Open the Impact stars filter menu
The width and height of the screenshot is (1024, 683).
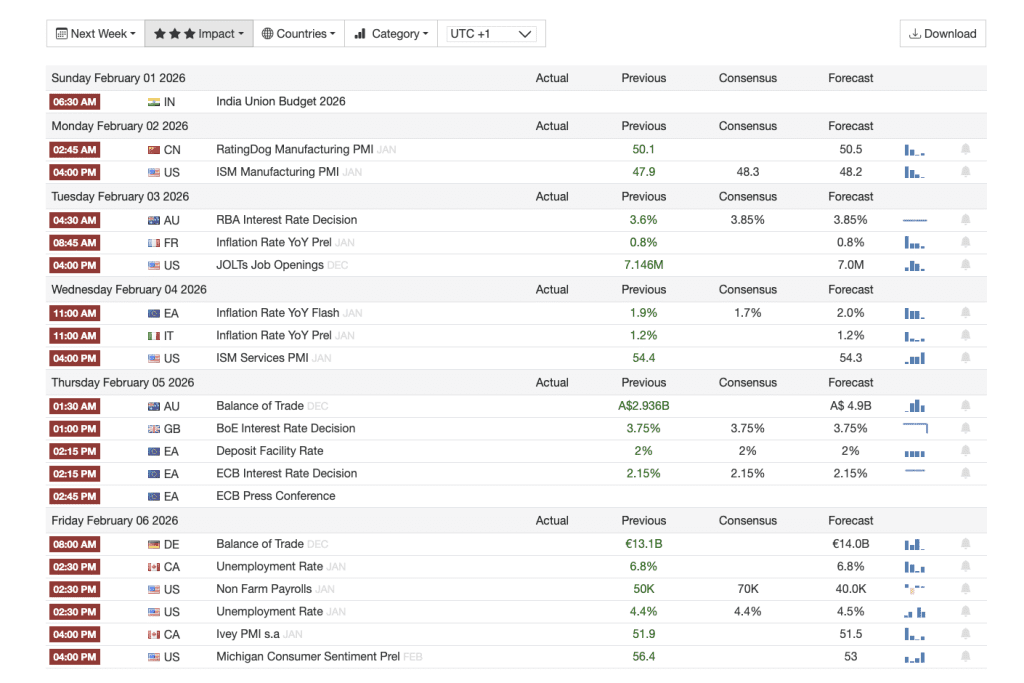coord(198,34)
